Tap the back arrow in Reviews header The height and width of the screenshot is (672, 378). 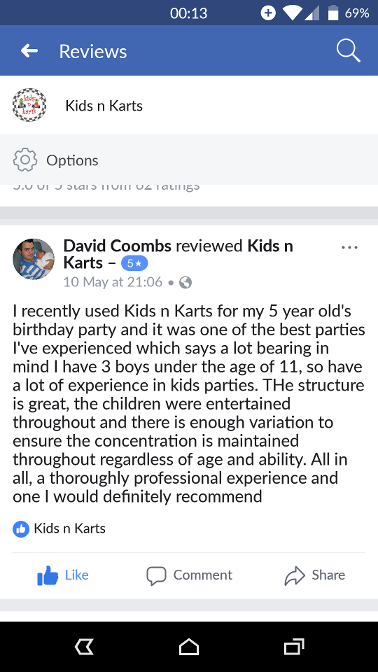[29, 51]
